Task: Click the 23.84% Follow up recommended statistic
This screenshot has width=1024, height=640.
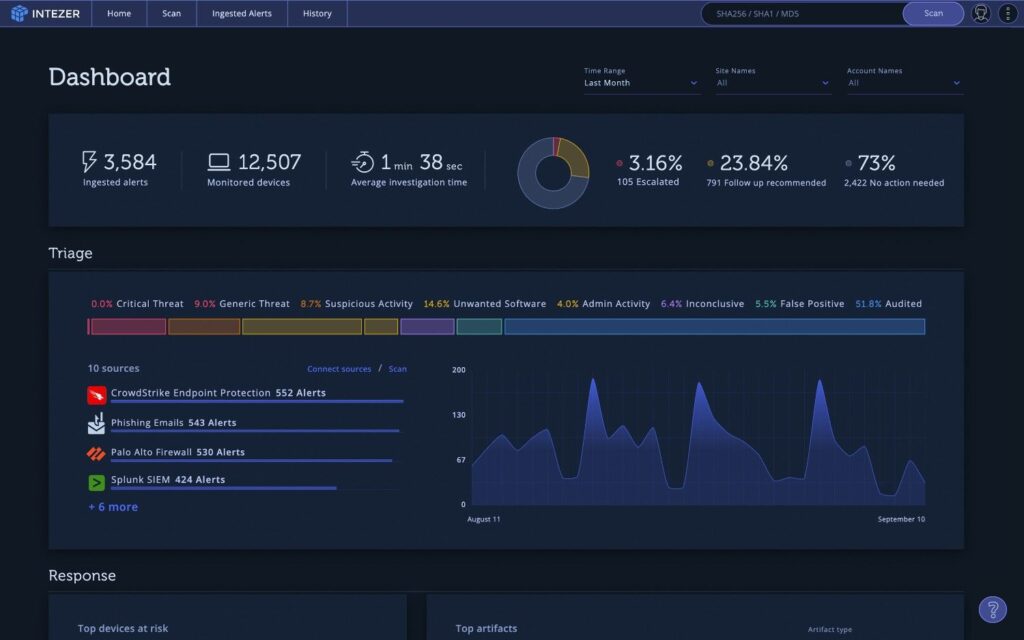Action: (x=766, y=169)
